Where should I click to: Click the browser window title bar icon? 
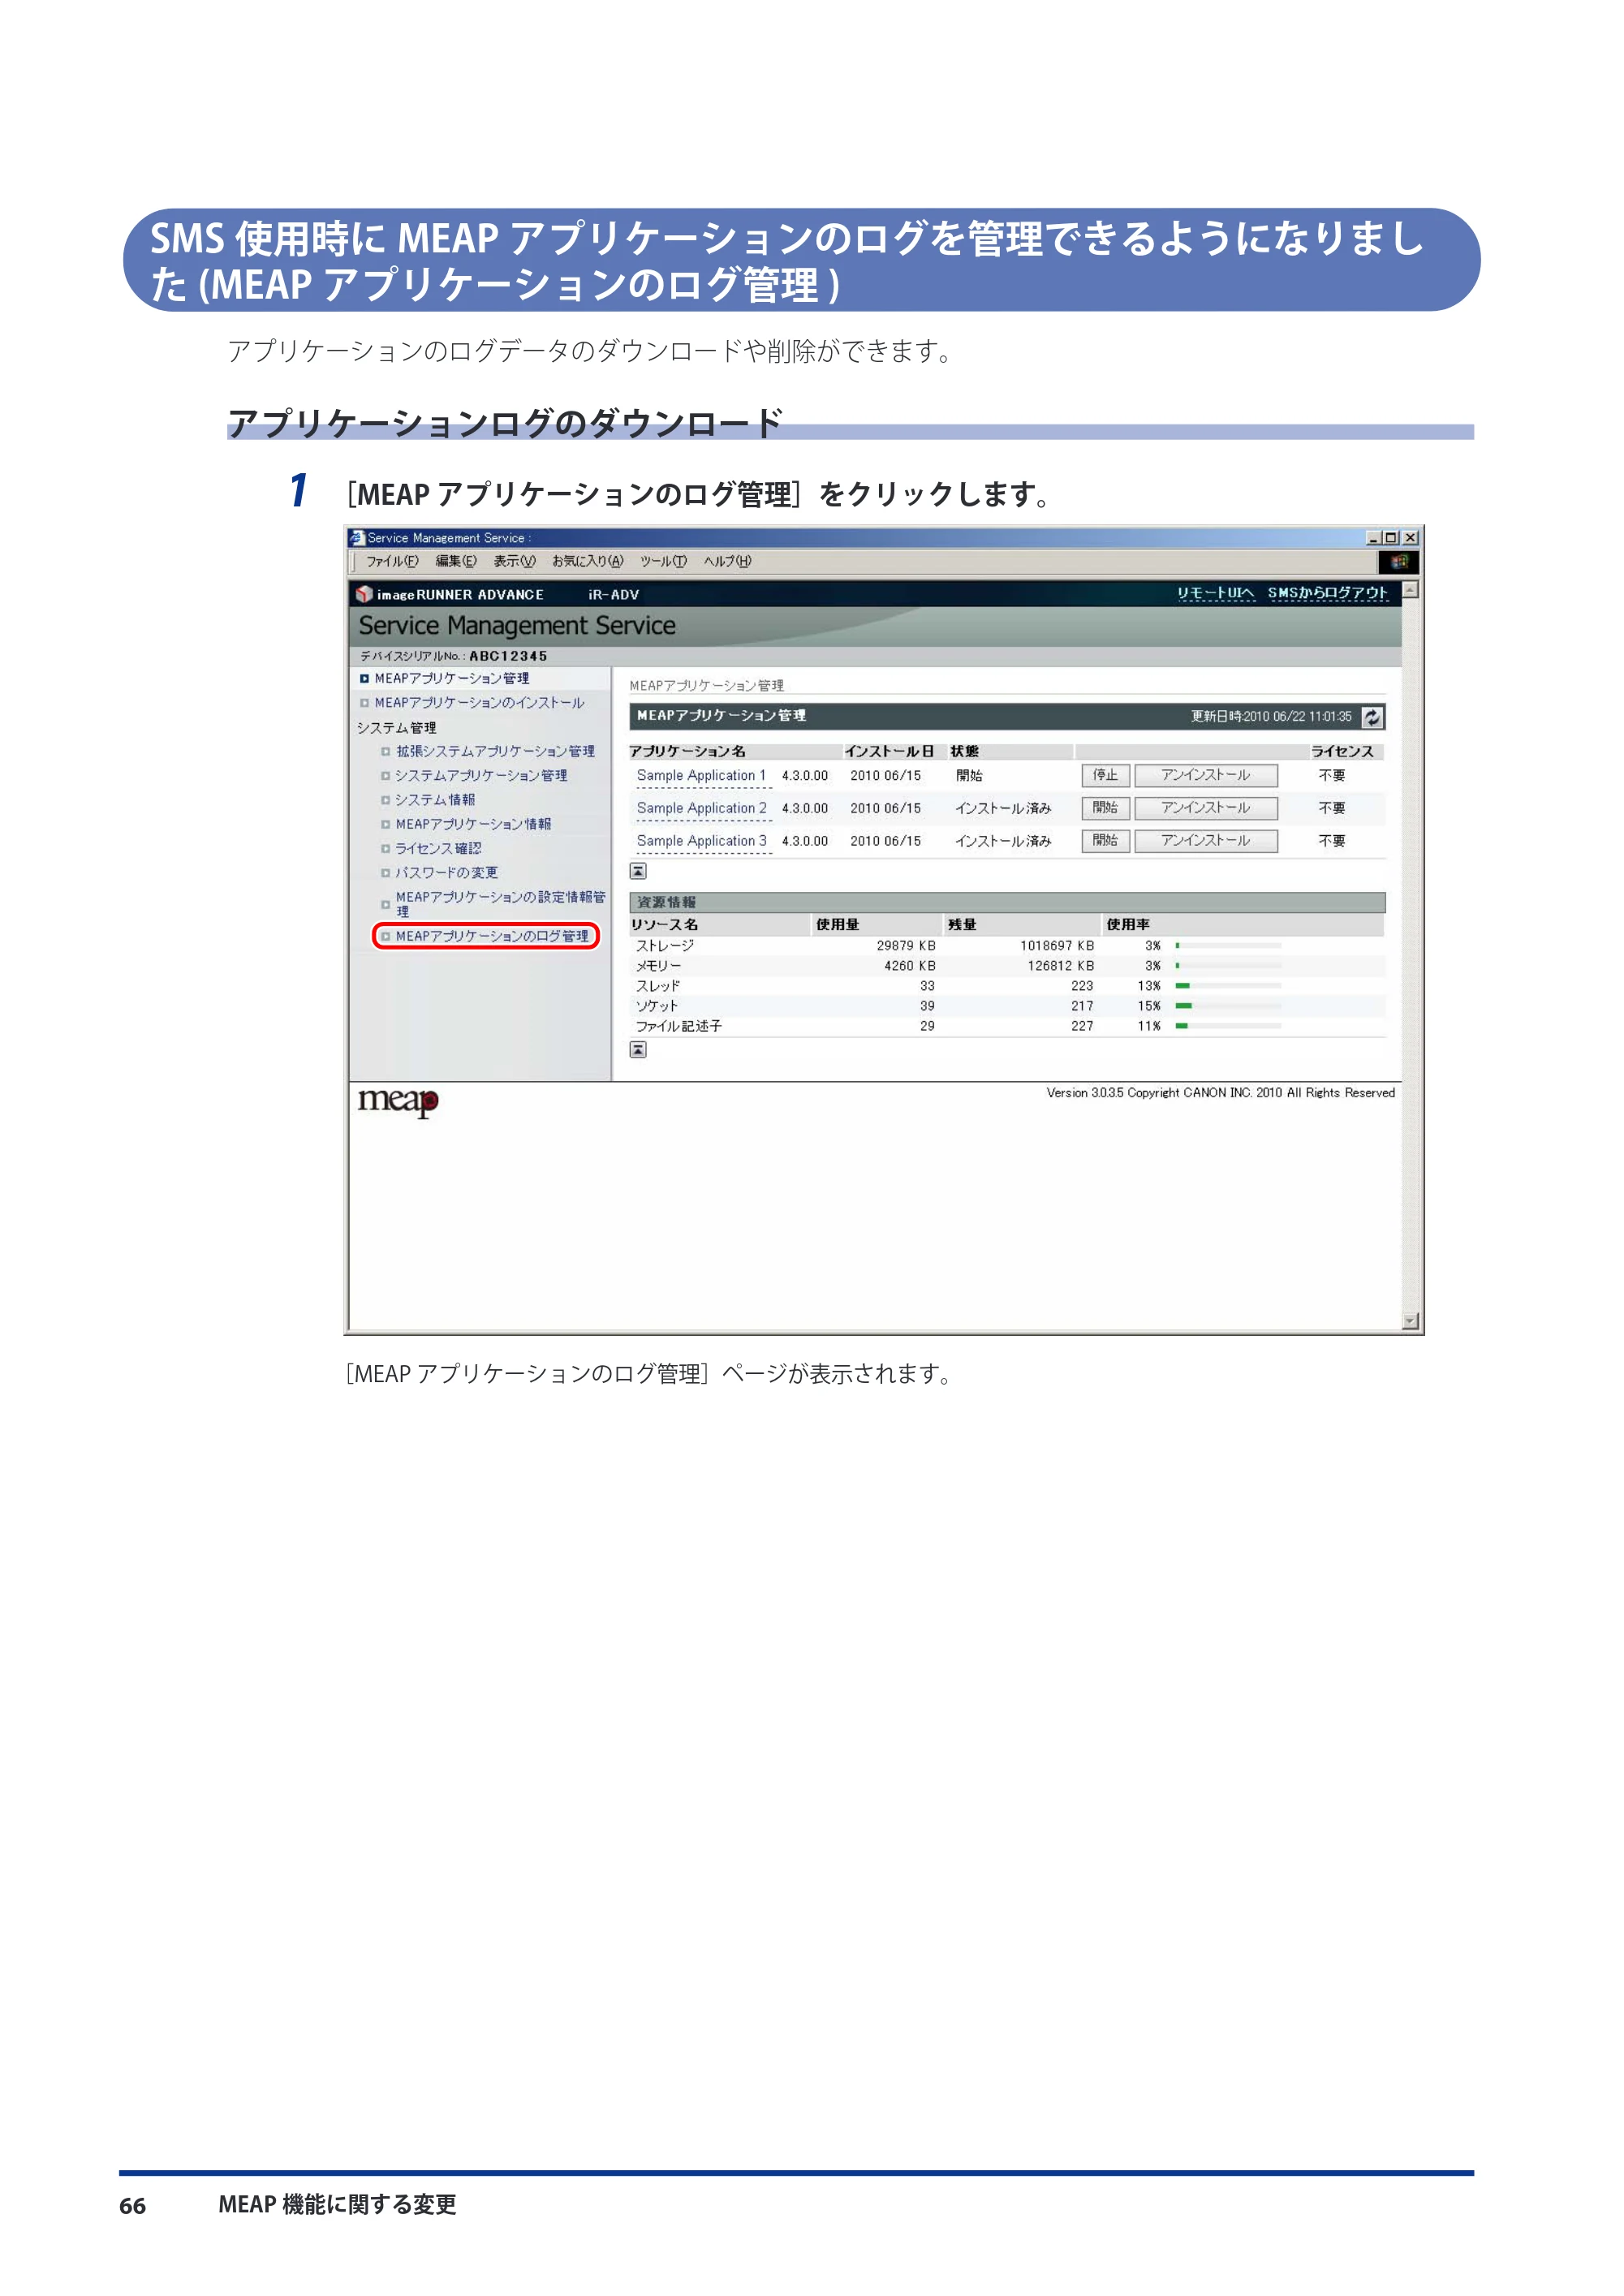pos(357,537)
